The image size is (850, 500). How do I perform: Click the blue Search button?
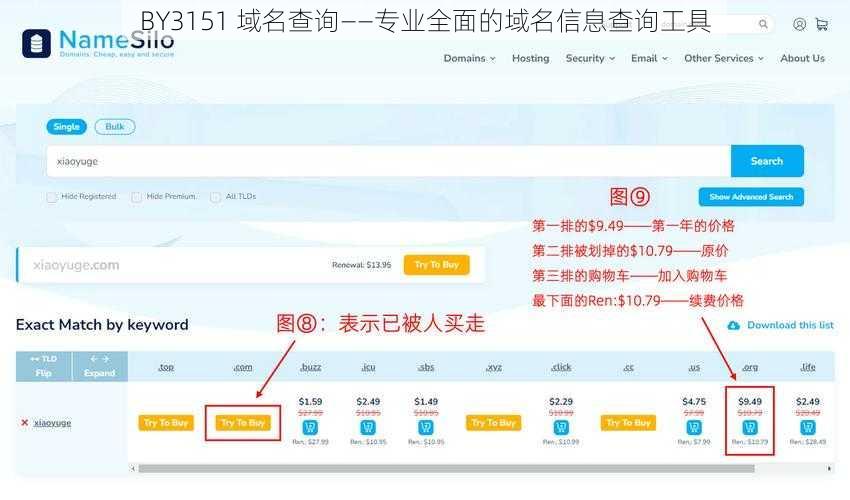[767, 161]
